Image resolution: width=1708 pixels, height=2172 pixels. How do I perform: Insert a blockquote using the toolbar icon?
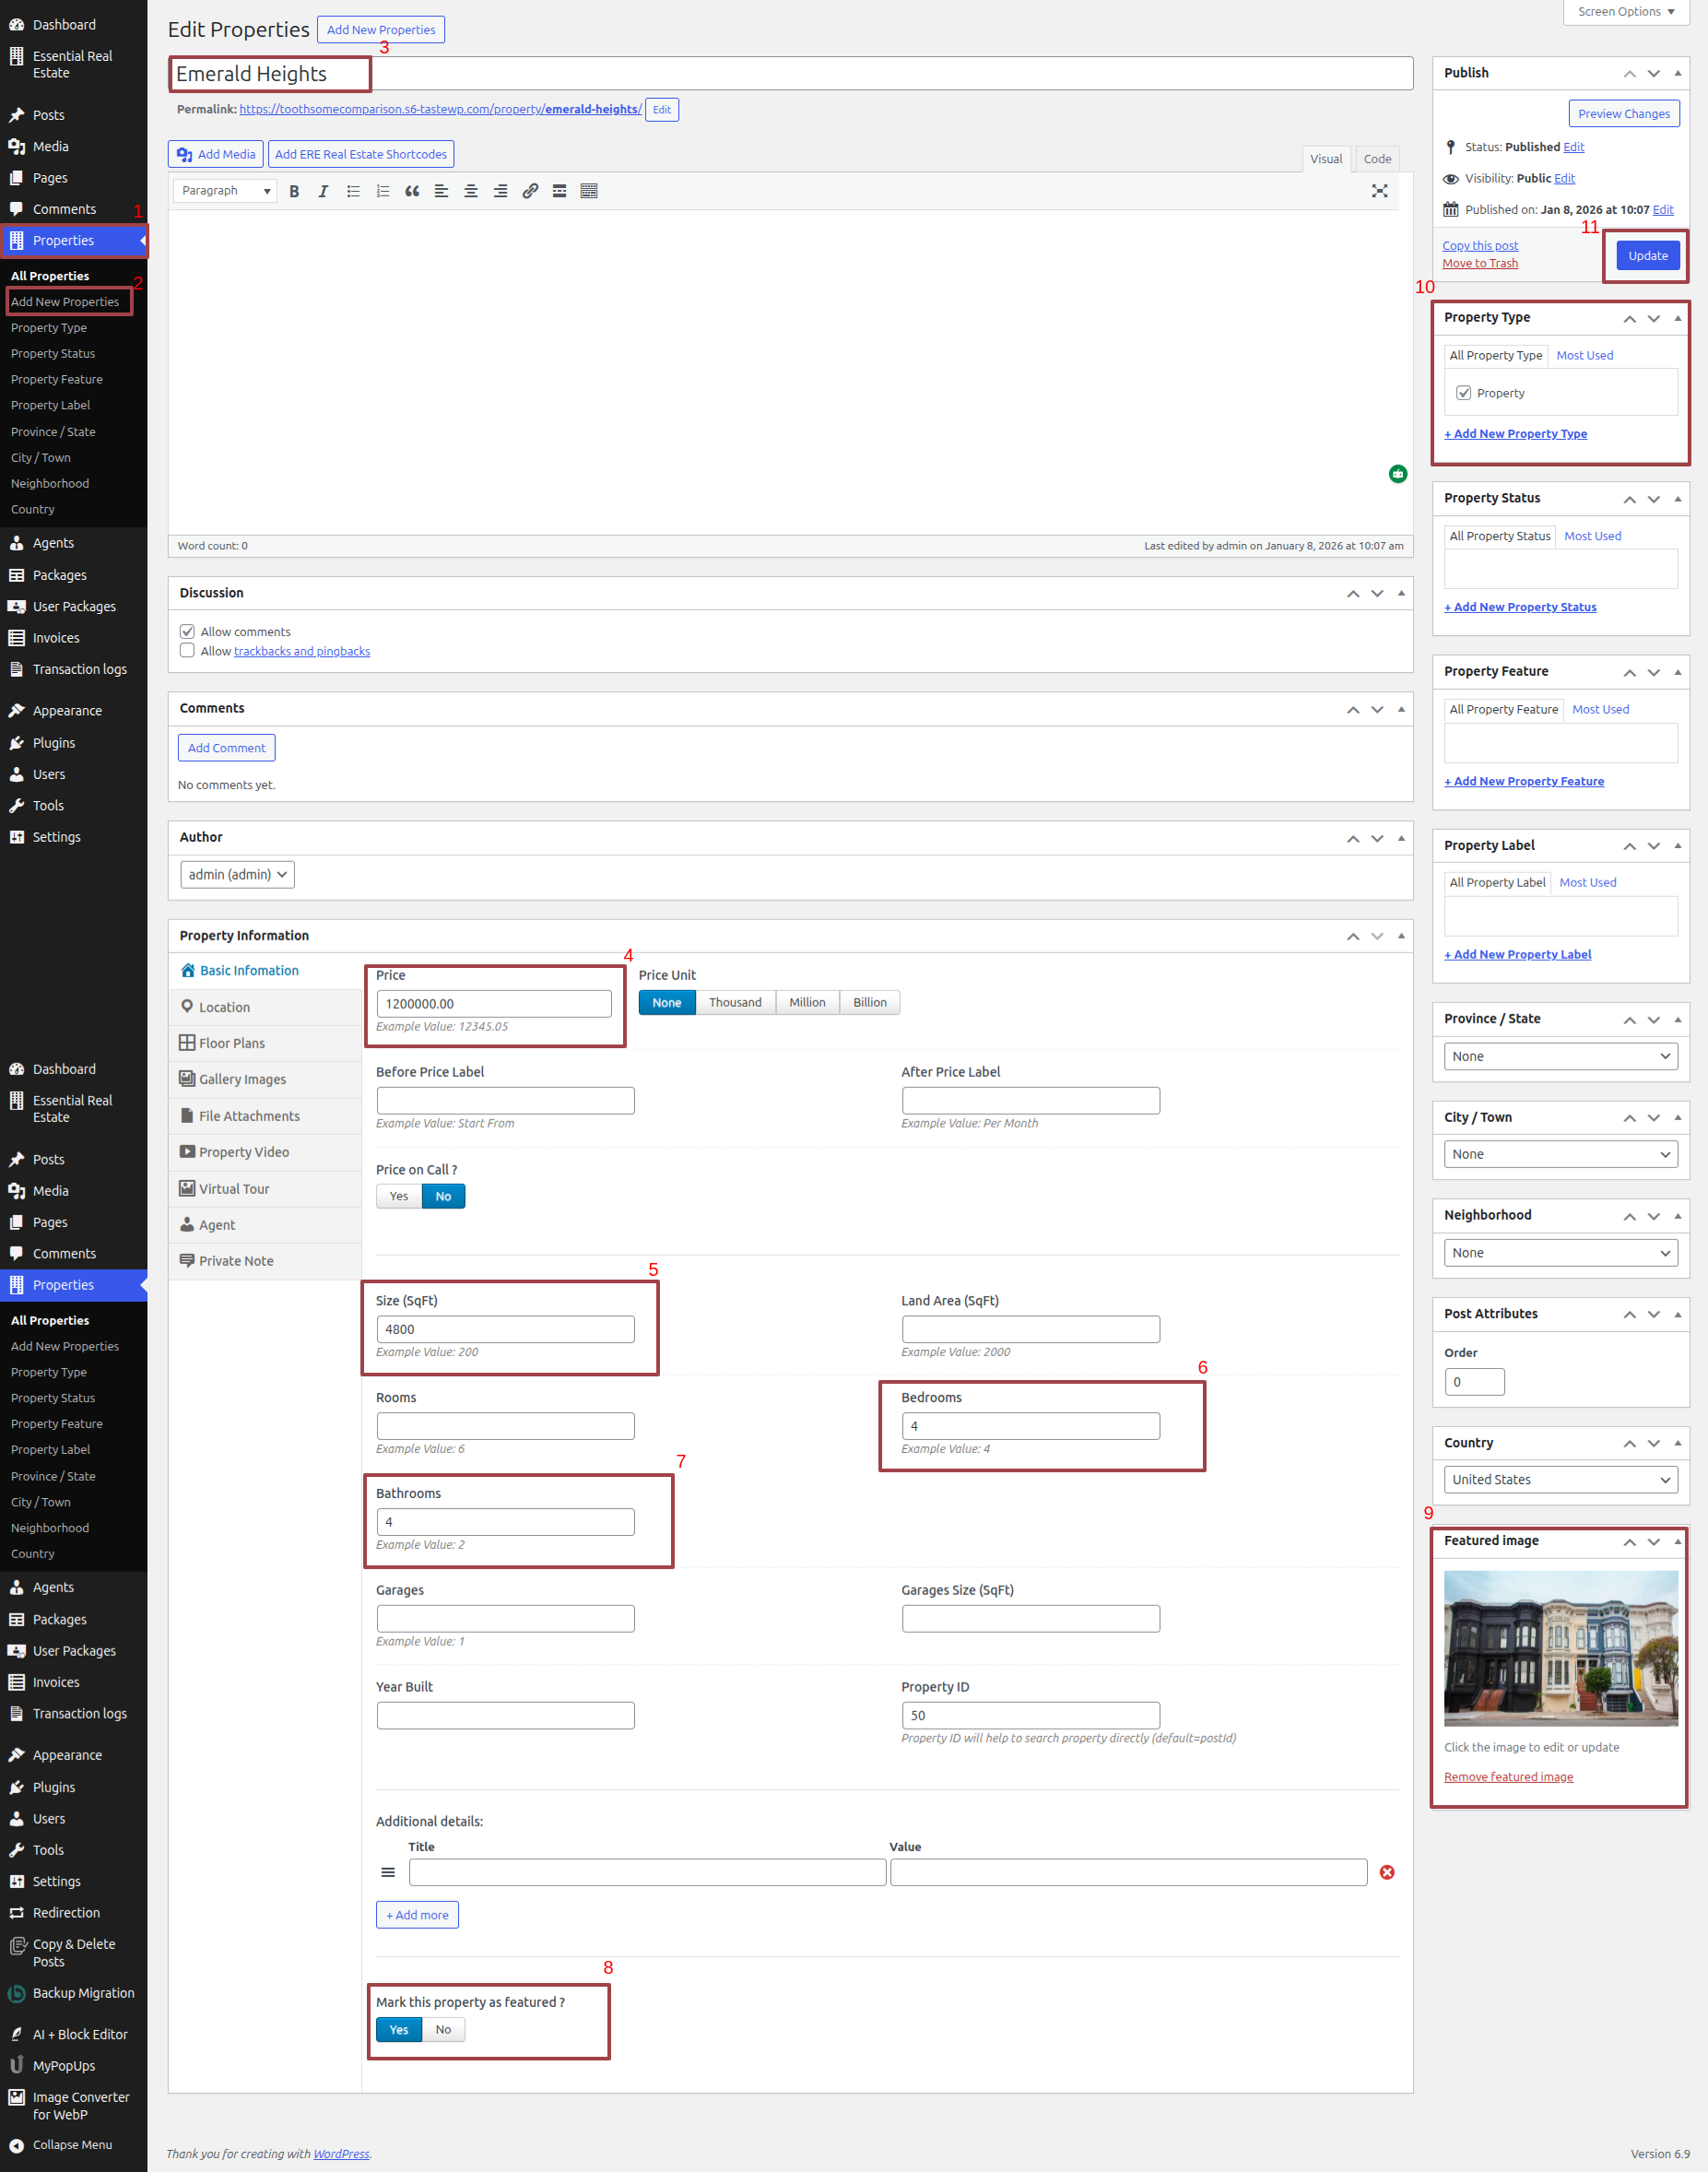pyautogui.click(x=412, y=191)
